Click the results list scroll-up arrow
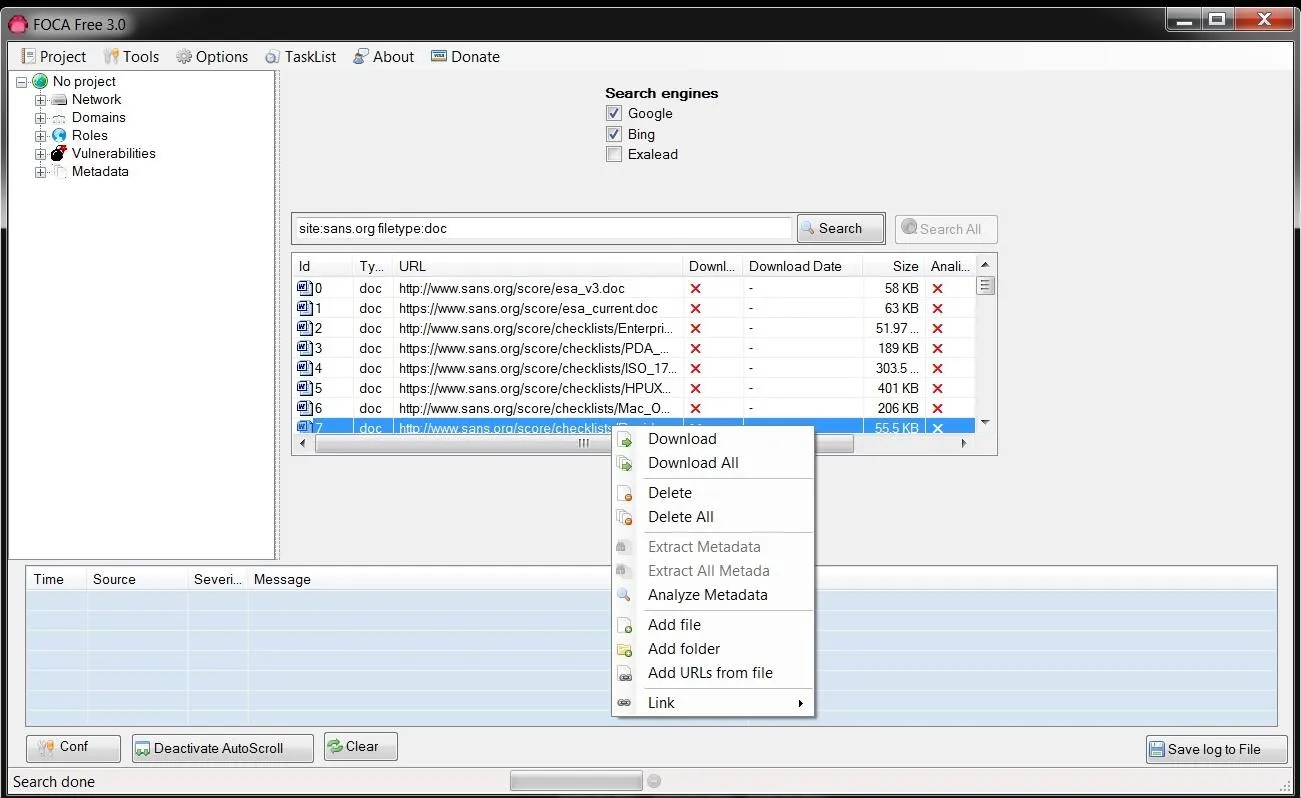This screenshot has width=1301, height=798. tap(985, 265)
